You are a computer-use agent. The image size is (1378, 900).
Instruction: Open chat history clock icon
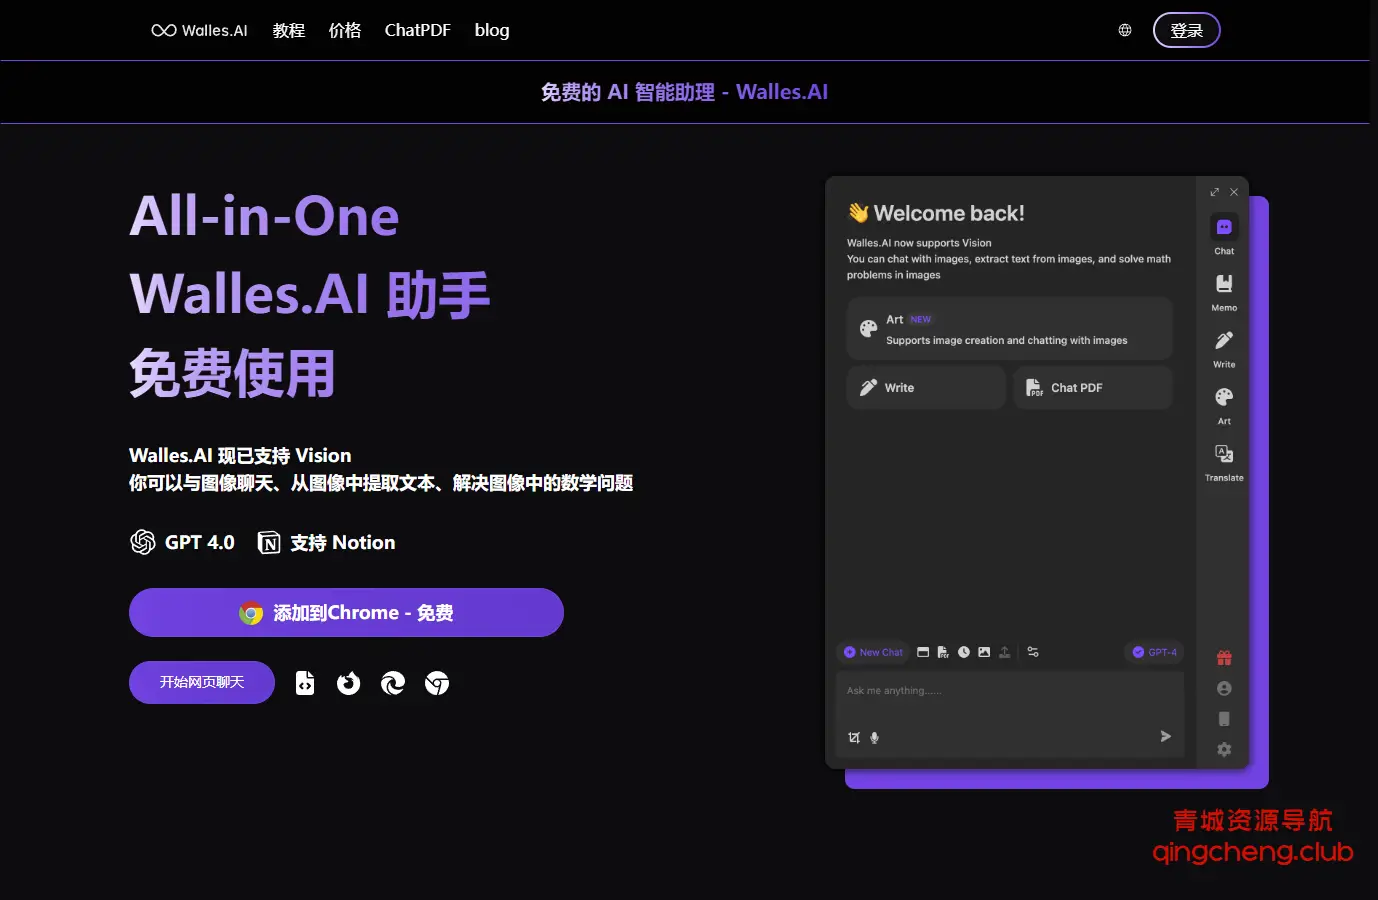964,652
